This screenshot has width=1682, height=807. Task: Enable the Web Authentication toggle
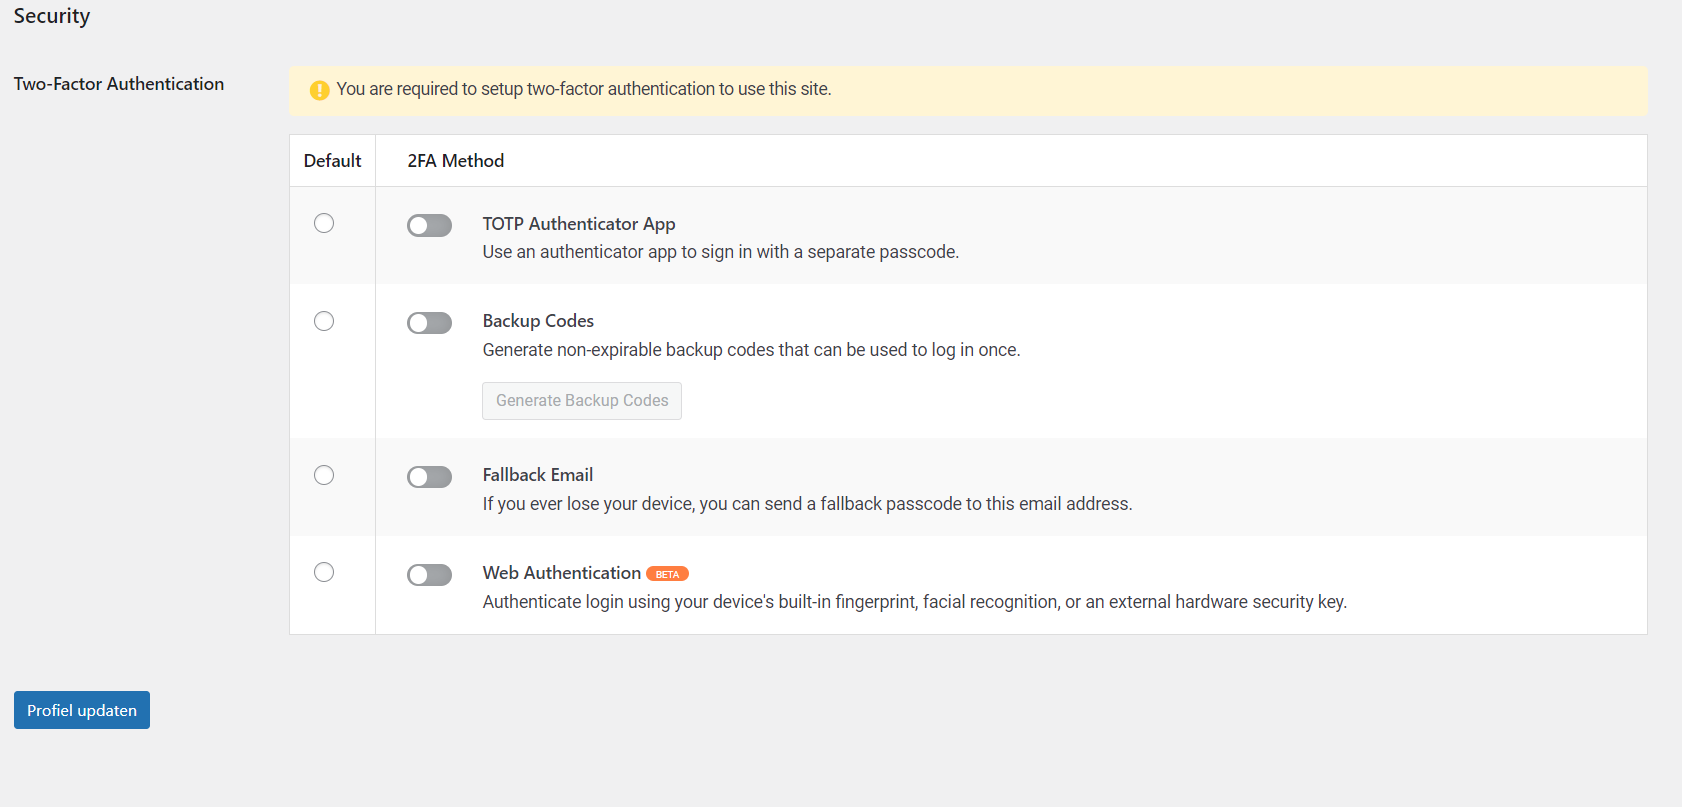coord(429,575)
